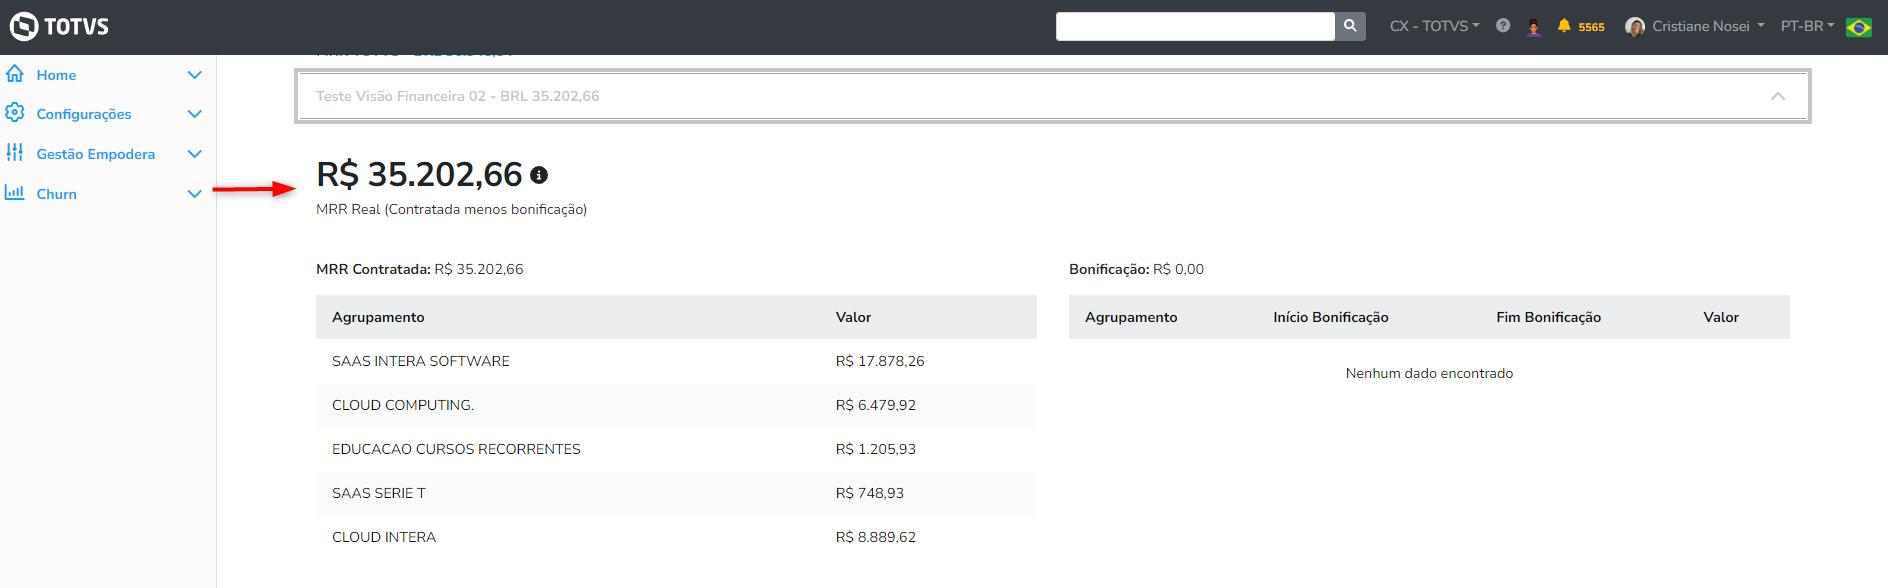Select Home in the sidebar
Image resolution: width=1888 pixels, height=588 pixels.
click(56, 75)
